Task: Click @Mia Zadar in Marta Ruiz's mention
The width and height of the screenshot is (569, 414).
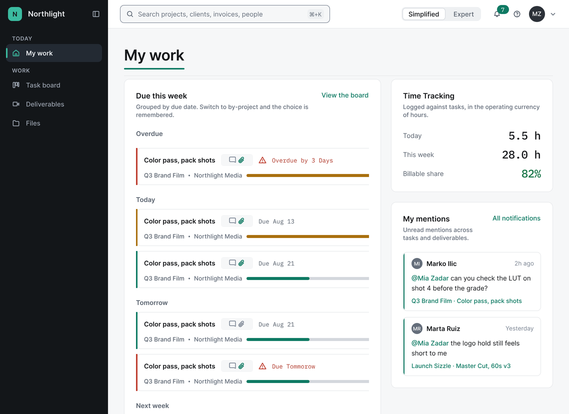Action: pyautogui.click(x=430, y=343)
